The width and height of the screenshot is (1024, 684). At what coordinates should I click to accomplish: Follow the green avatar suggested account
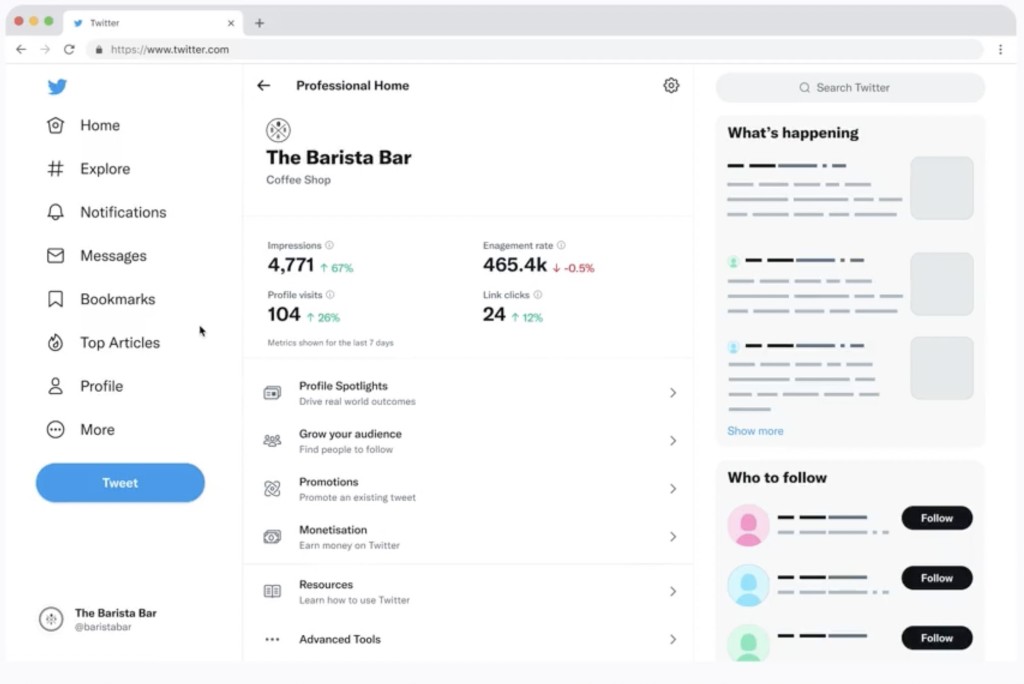[x=936, y=638]
